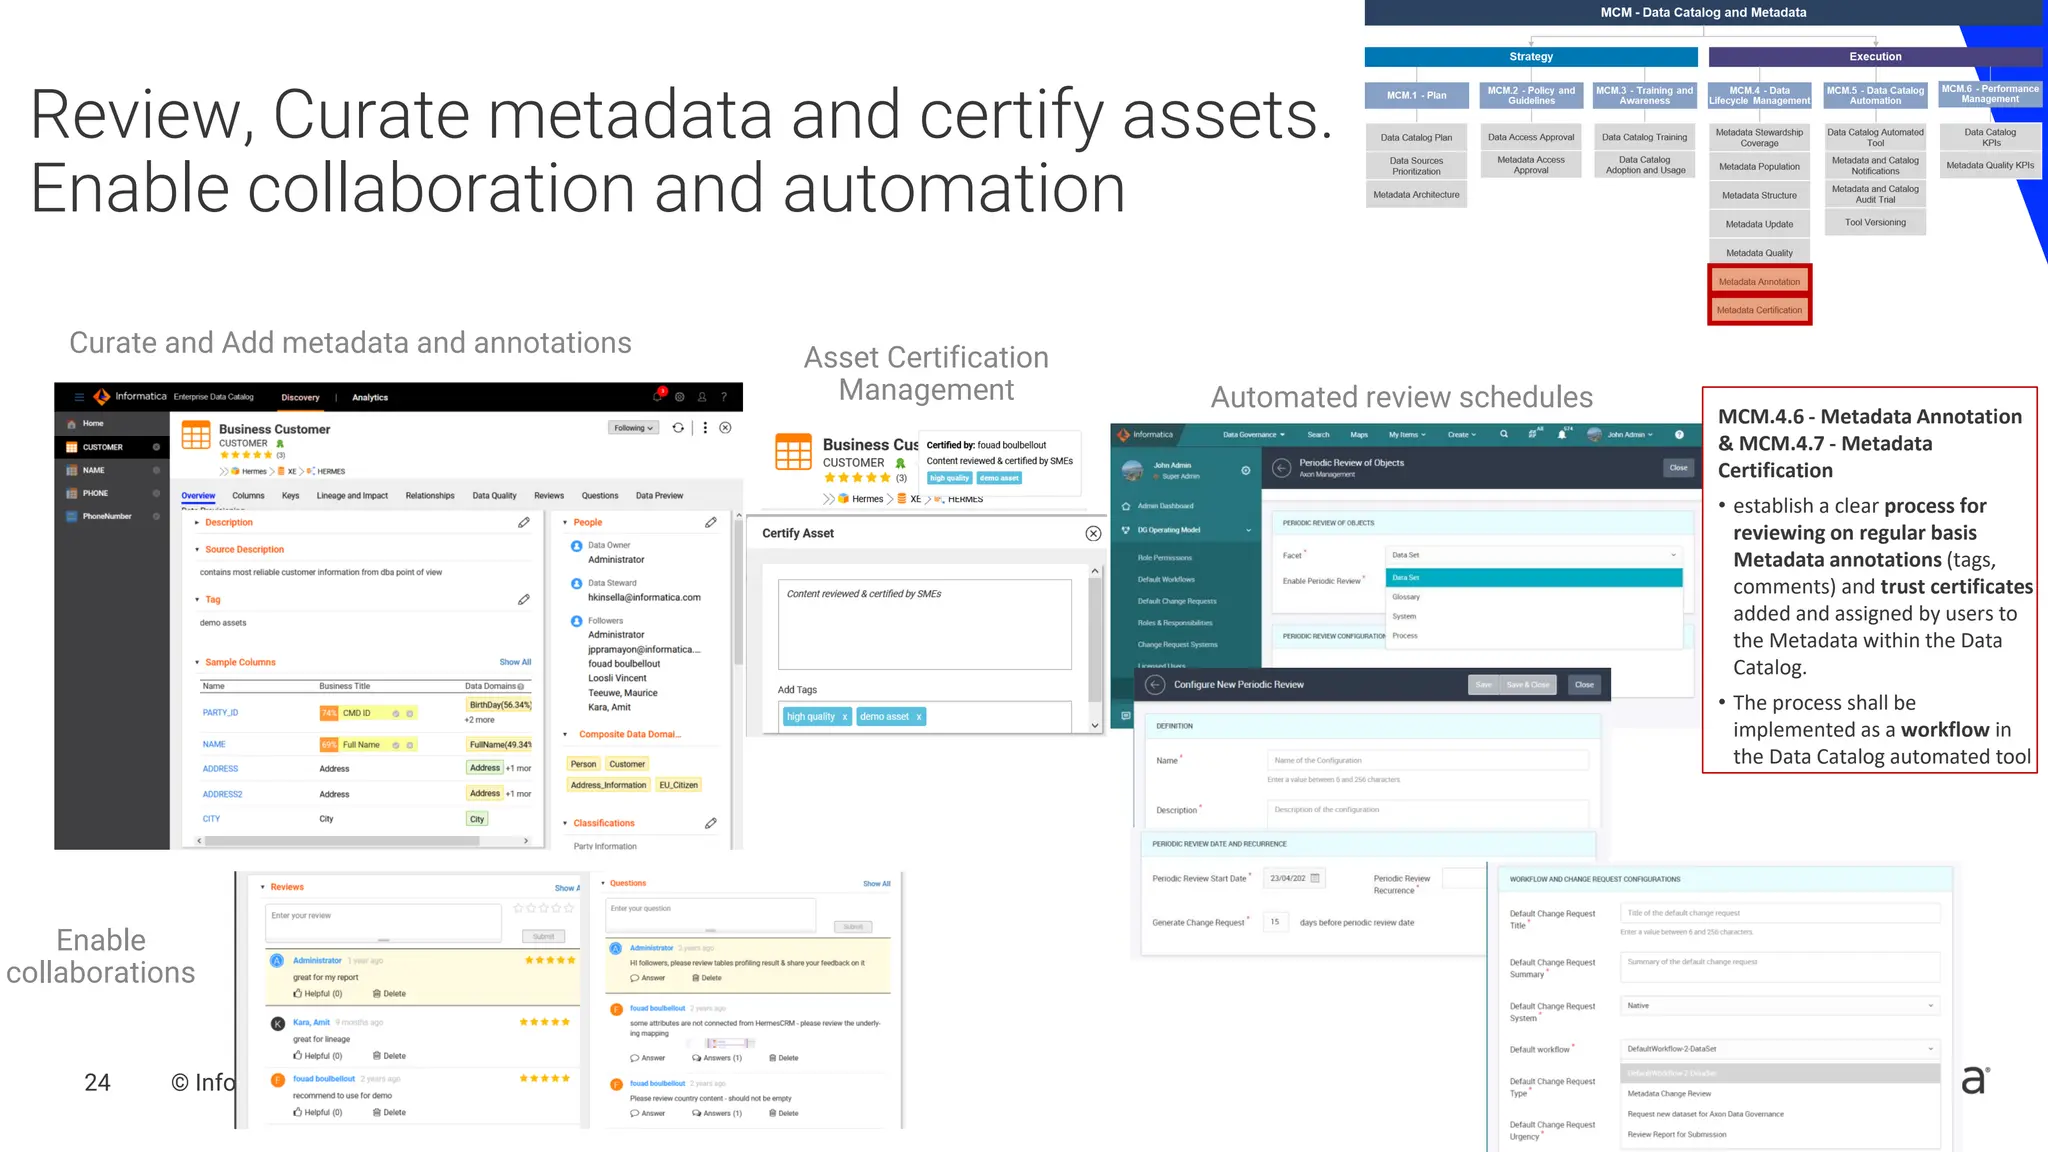Go back from Periodic Review of Objects
The height and width of the screenshot is (1152, 2048).
[1281, 468]
